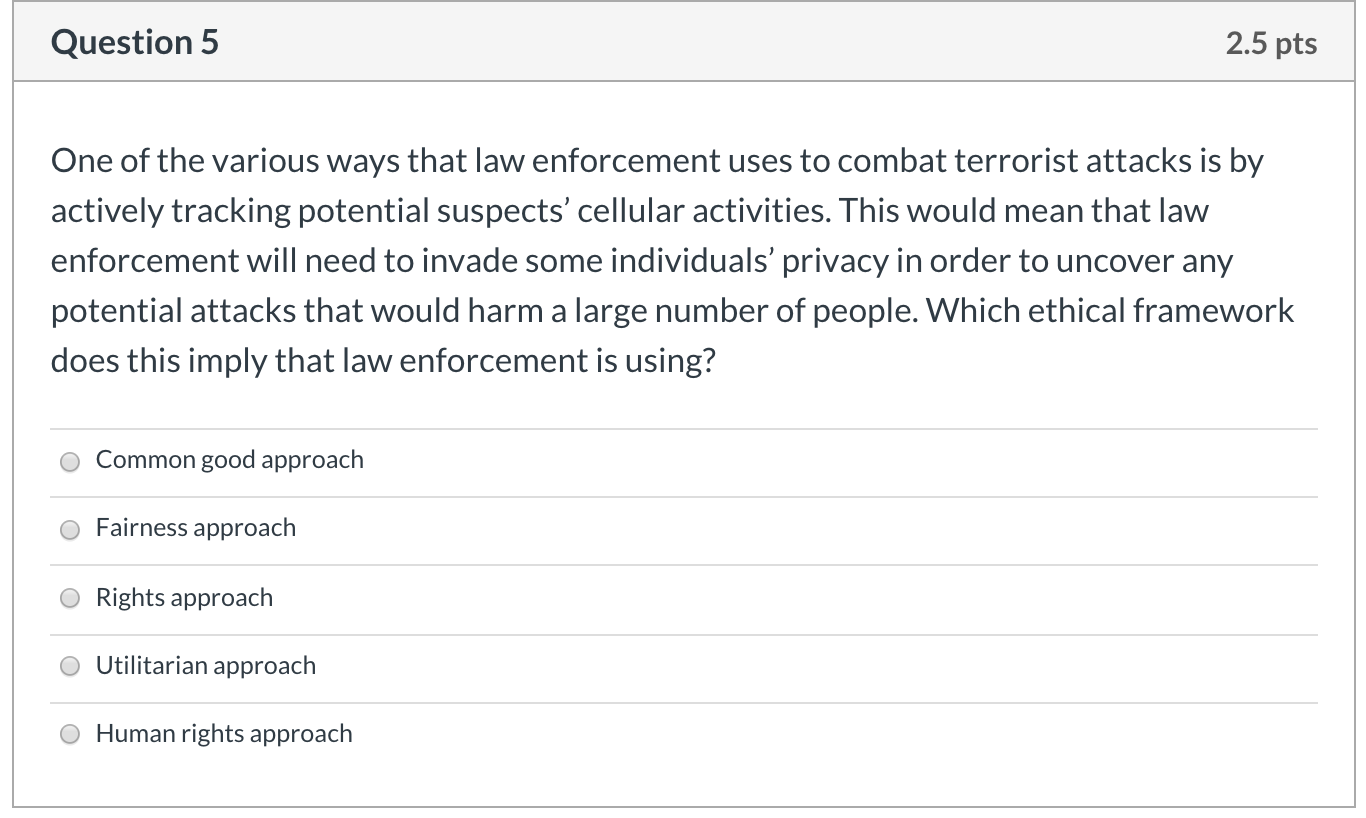Click the Rights approach answer label
1366x818 pixels.
coord(184,597)
